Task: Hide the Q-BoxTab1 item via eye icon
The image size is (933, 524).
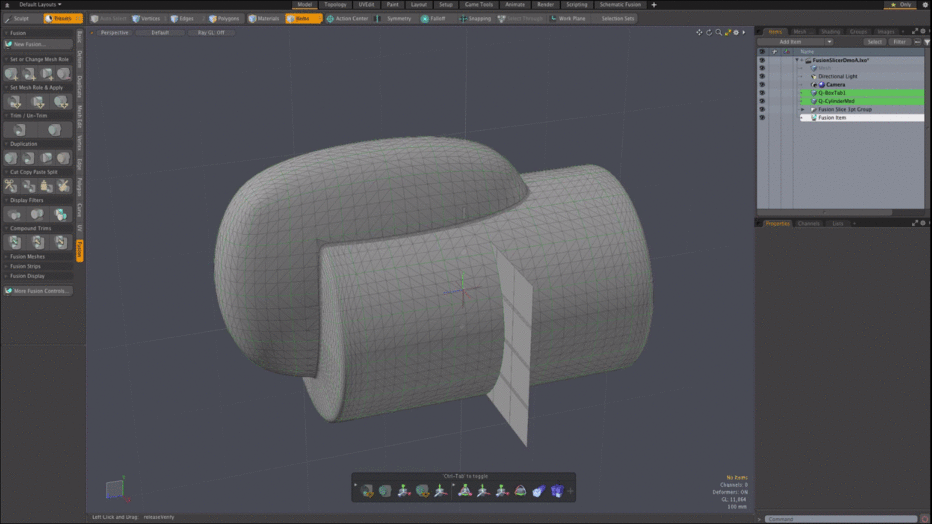Action: tap(762, 93)
